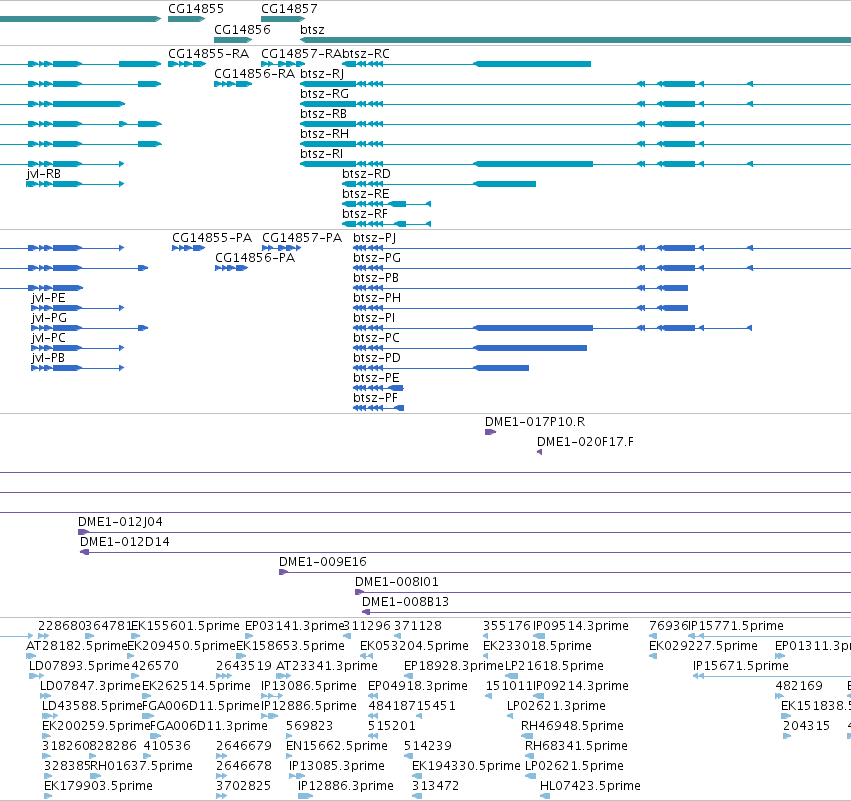
Task: Open the CG14855-RA transcript label
Action: click(208, 54)
